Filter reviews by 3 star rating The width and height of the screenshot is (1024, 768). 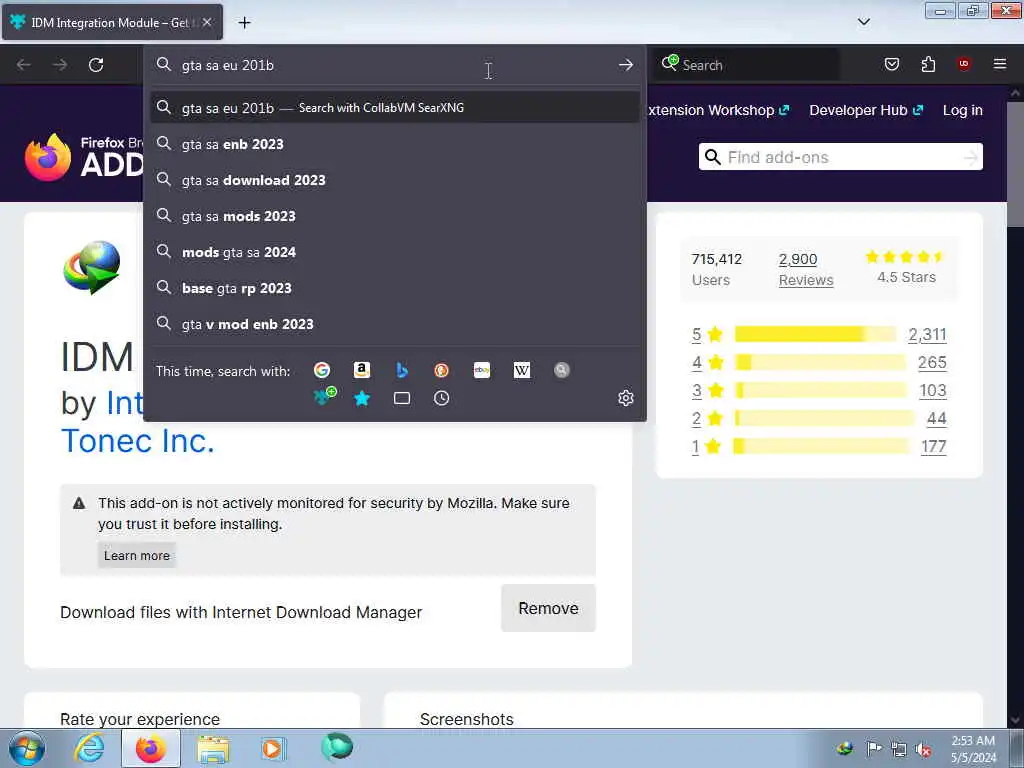707,391
